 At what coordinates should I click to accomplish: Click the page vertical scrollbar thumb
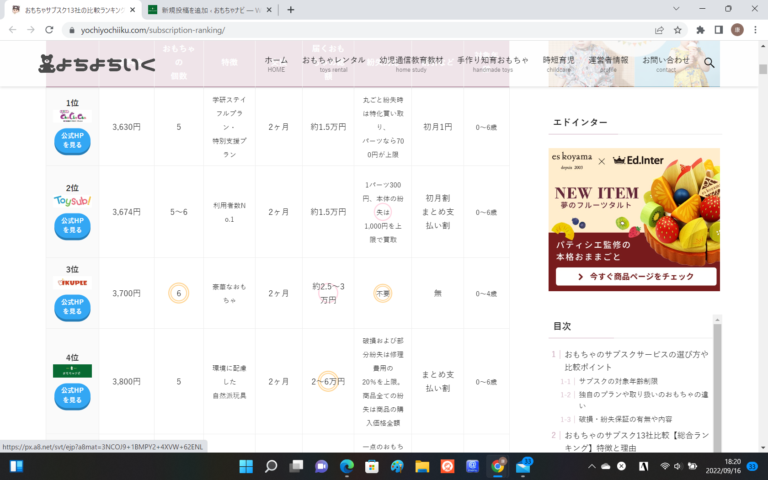[x=763, y=69]
